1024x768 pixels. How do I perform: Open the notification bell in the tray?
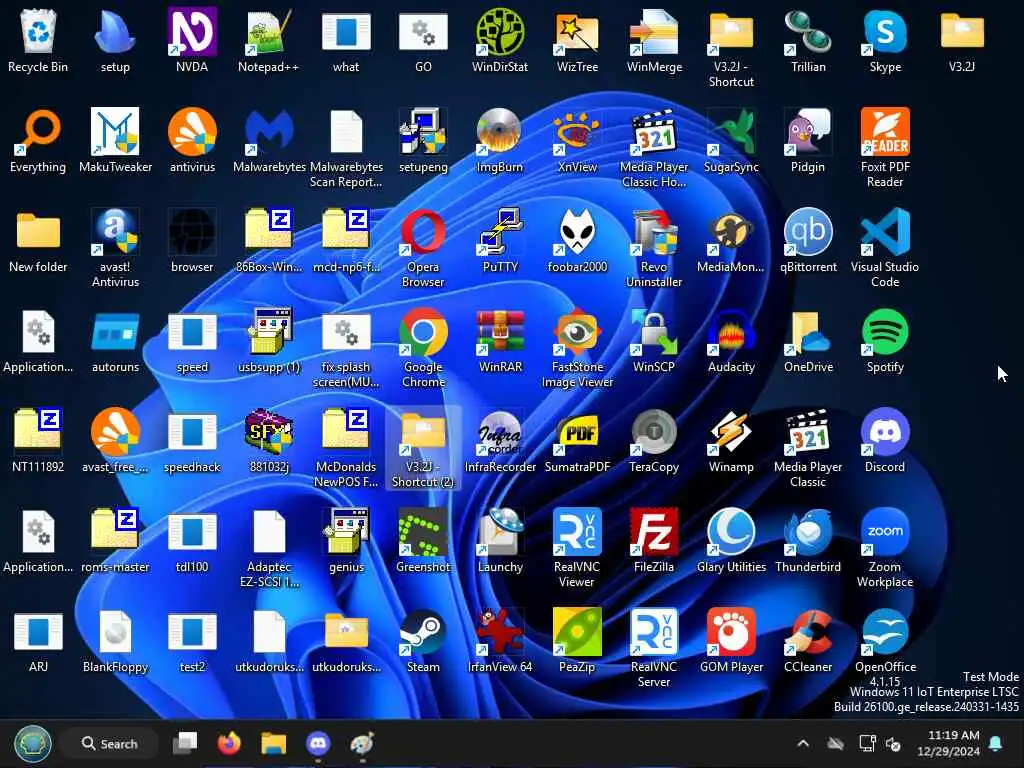coord(997,743)
